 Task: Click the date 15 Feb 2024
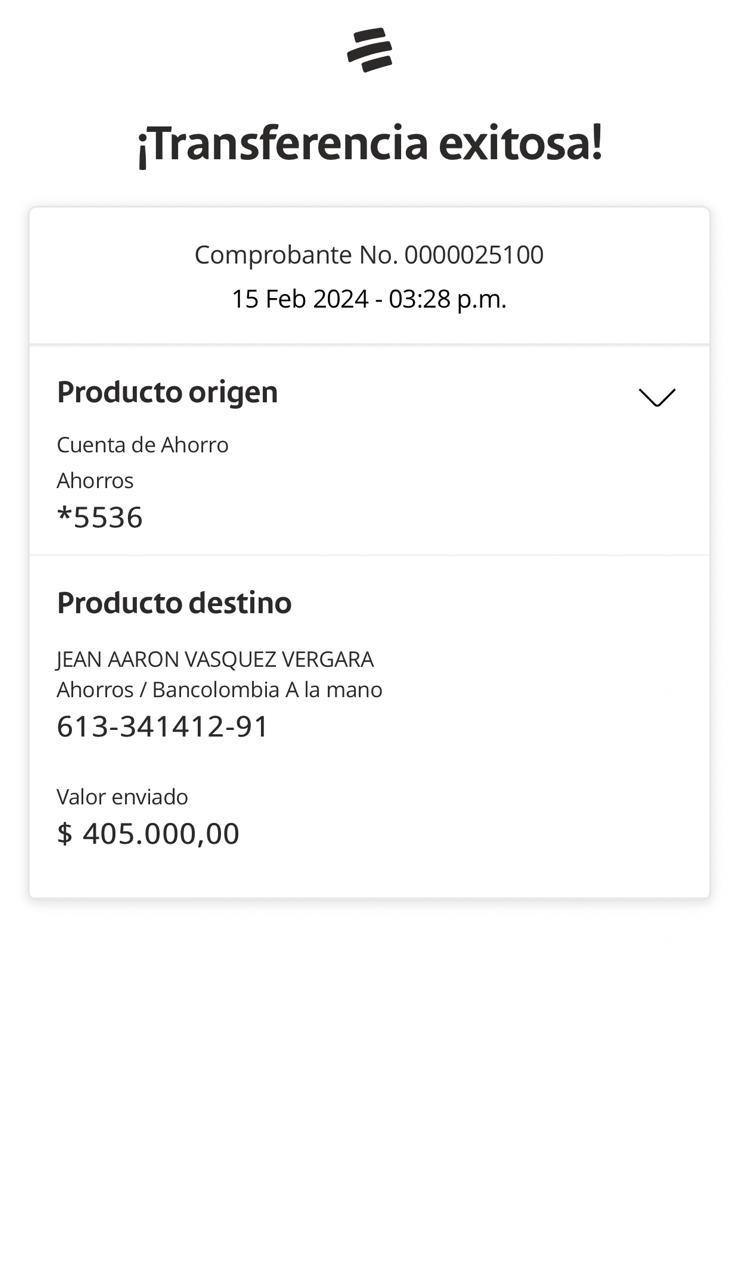pos(300,299)
